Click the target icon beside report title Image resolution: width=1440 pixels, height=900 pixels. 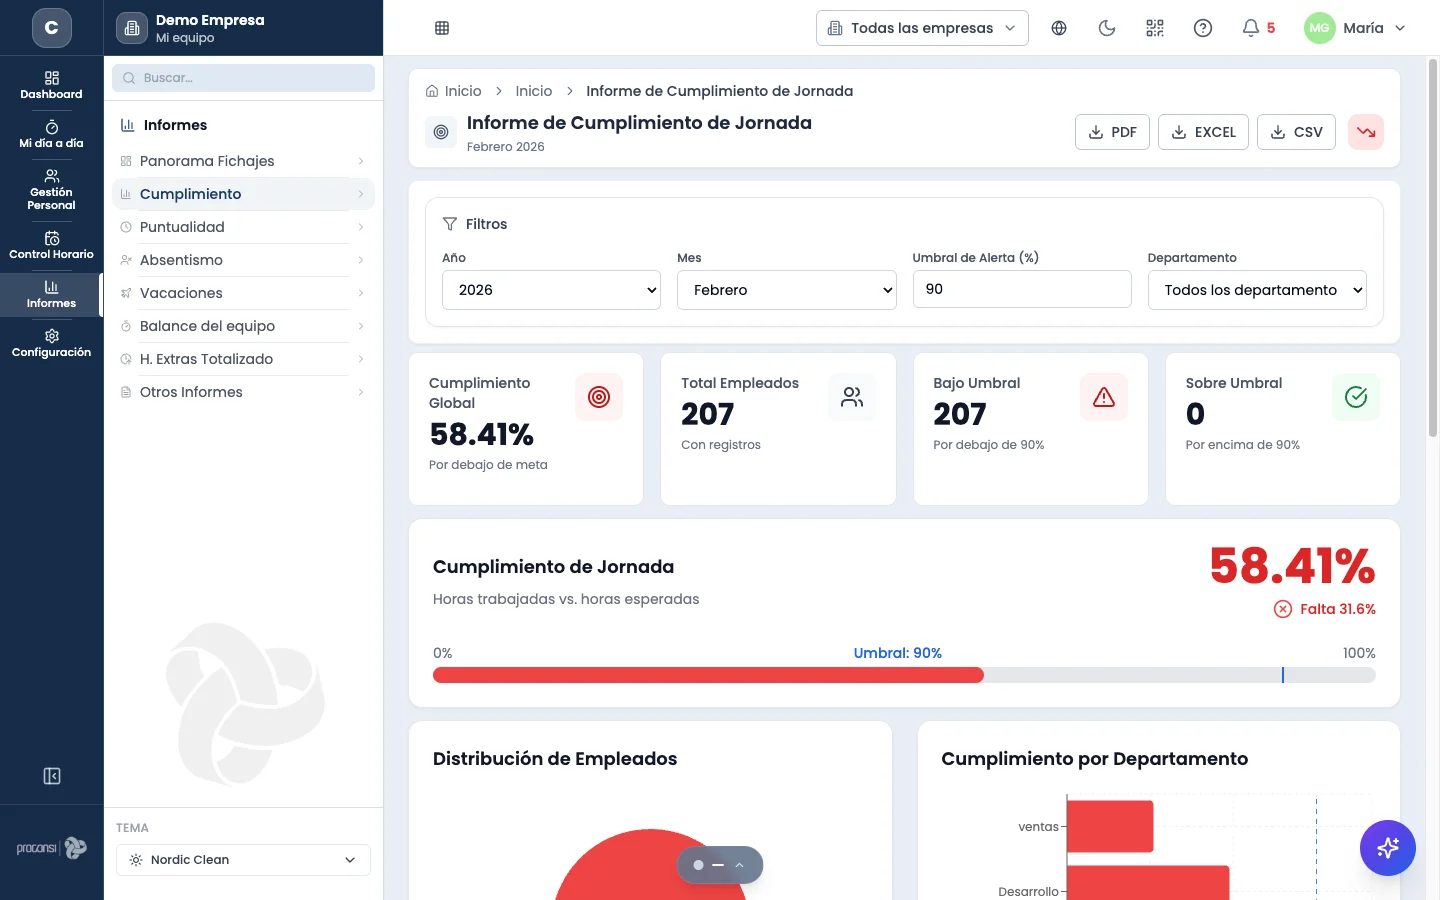(441, 132)
